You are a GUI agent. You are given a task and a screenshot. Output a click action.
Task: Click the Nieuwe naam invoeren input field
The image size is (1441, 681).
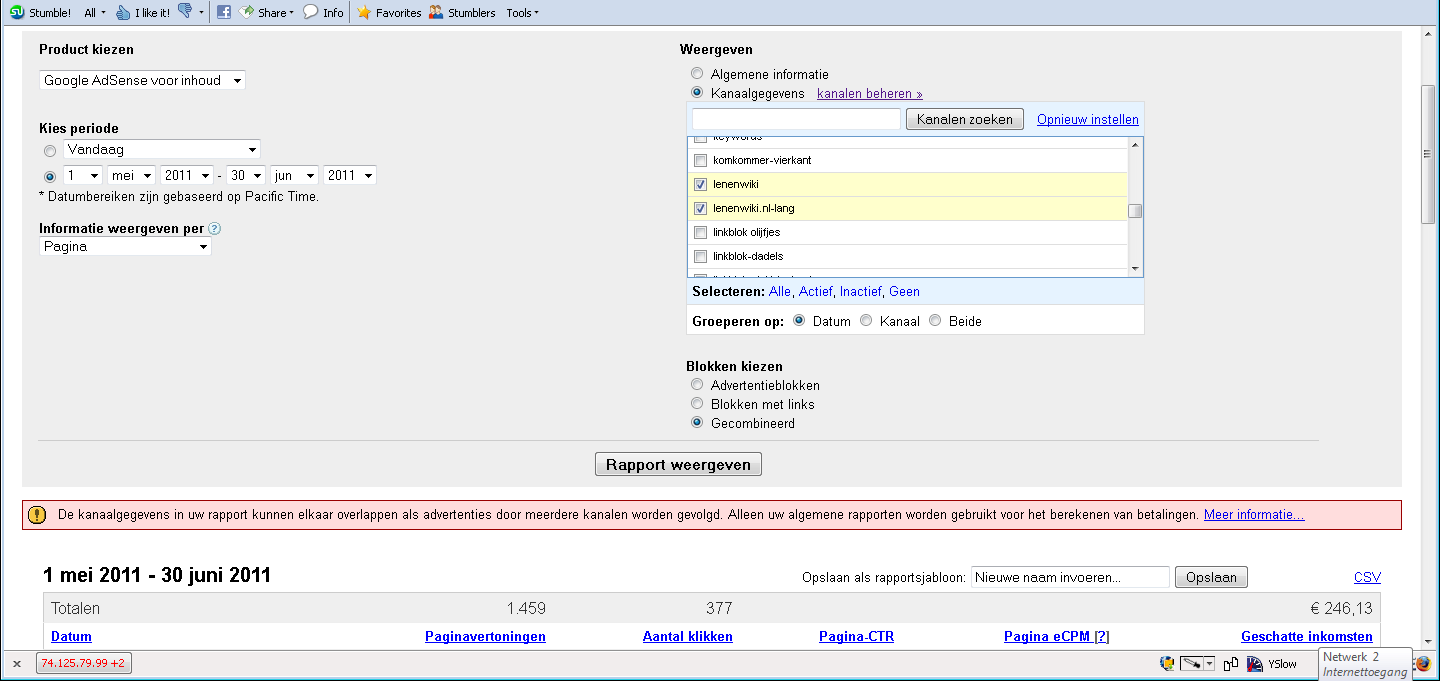click(x=1070, y=577)
